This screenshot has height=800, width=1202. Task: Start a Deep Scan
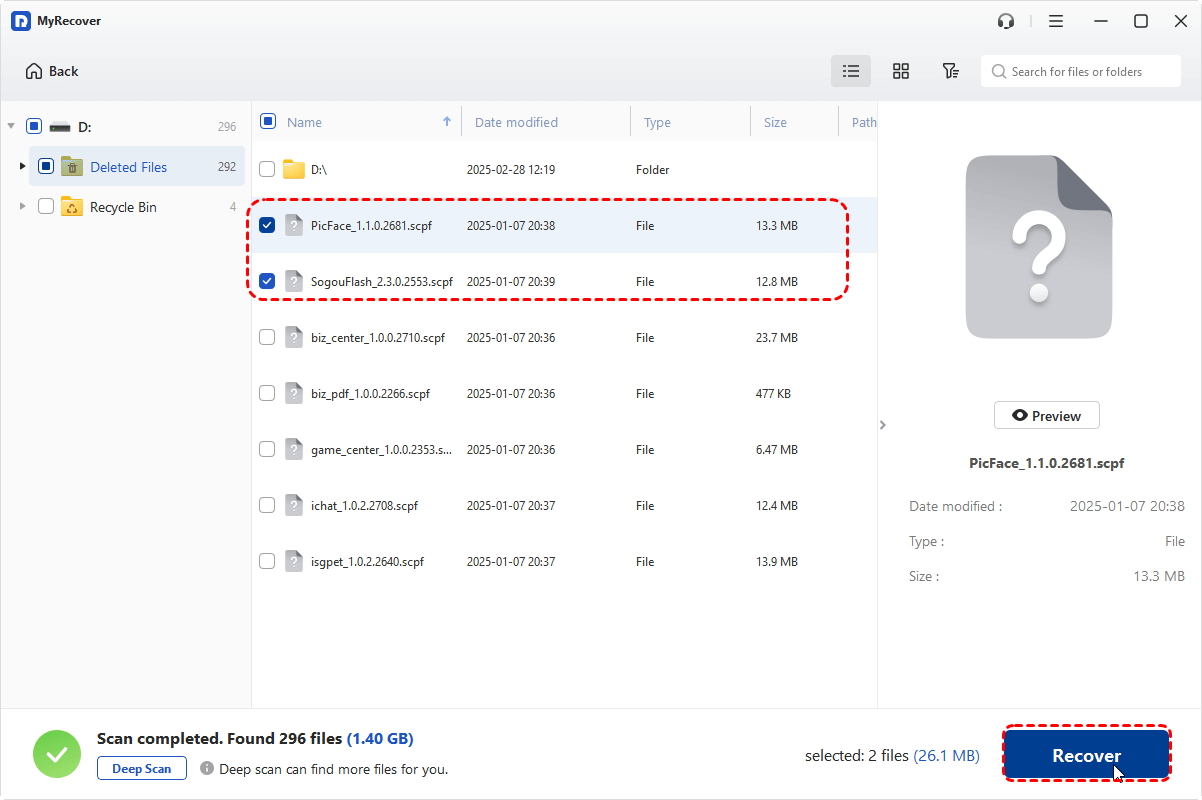pyautogui.click(x=142, y=769)
